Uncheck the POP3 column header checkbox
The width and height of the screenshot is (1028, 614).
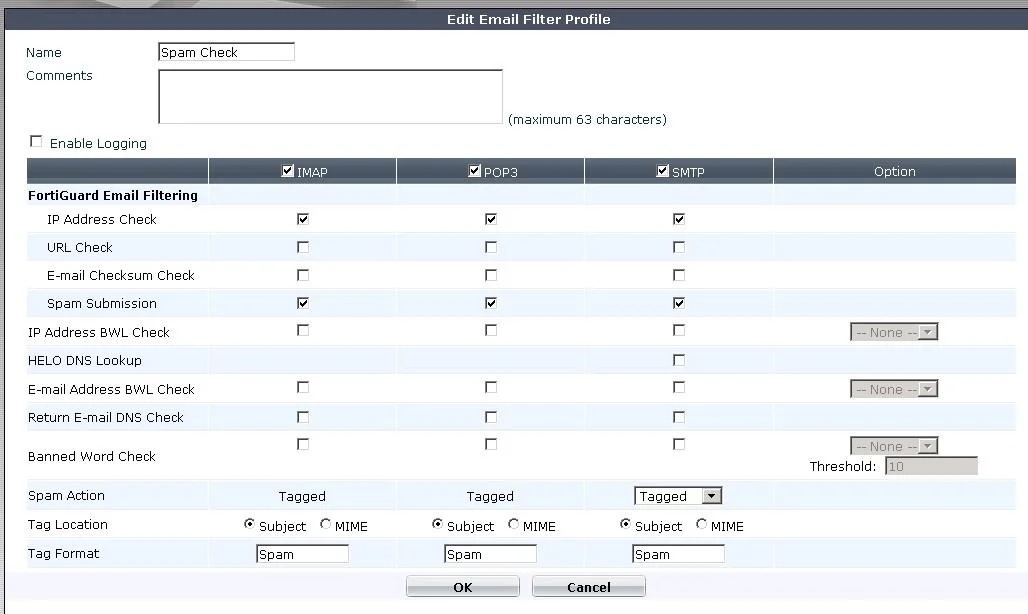[475, 171]
